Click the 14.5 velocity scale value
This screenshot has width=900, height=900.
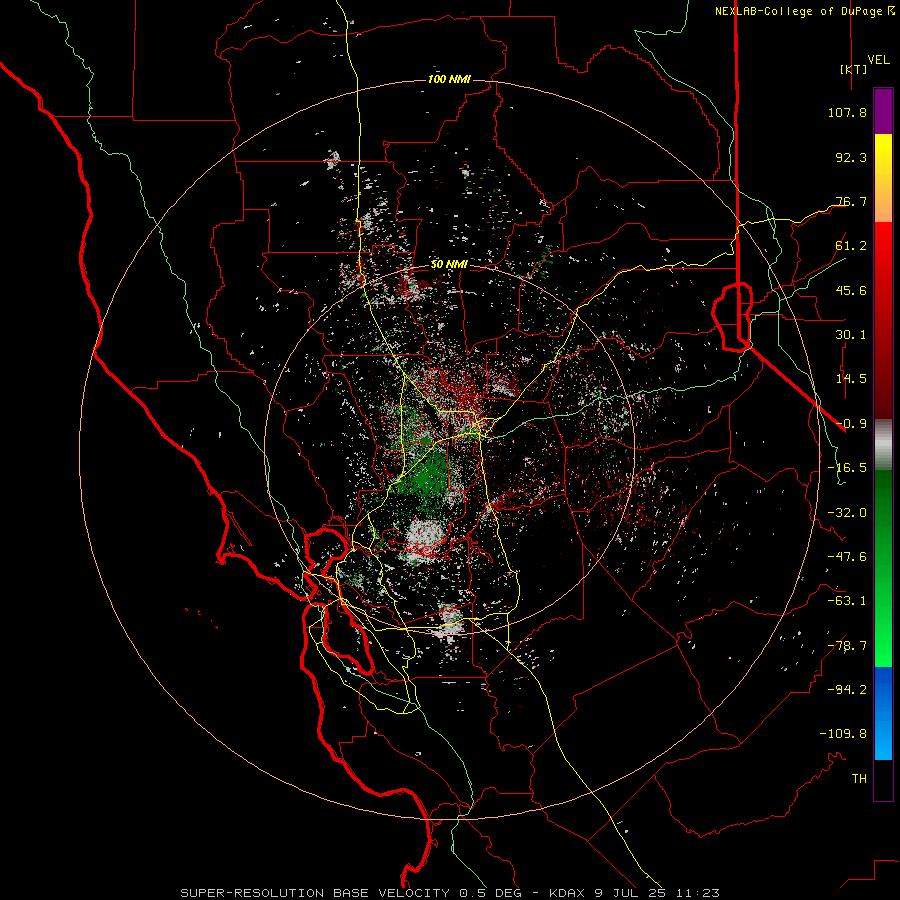point(851,379)
